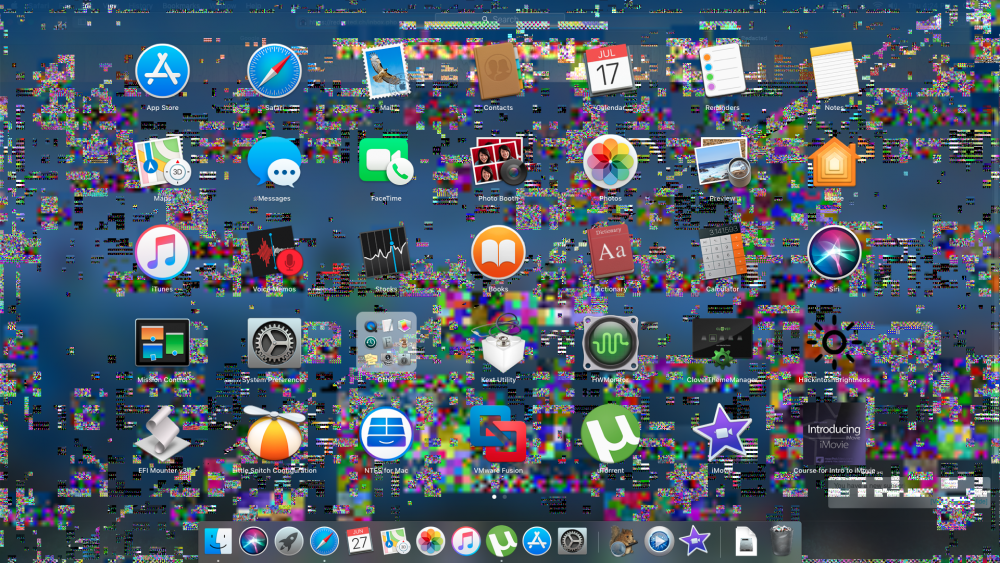Open Maps from the Dock
Viewport: 1000px width, 563px height.
coord(395,541)
